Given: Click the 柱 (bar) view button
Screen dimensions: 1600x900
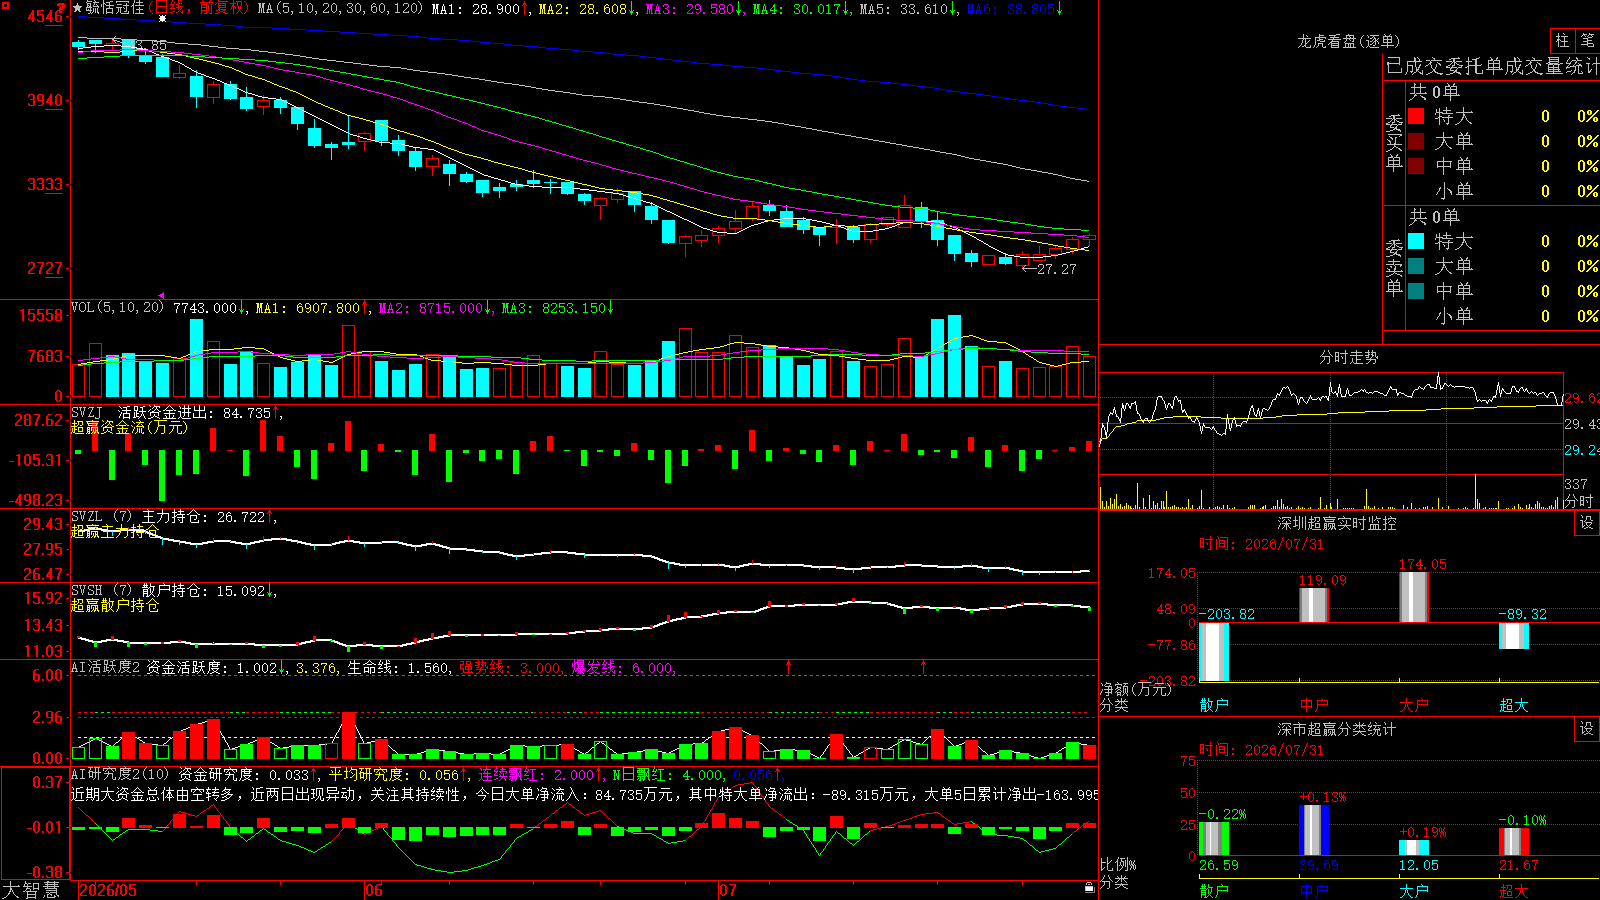Looking at the screenshot, I should click(1562, 40).
